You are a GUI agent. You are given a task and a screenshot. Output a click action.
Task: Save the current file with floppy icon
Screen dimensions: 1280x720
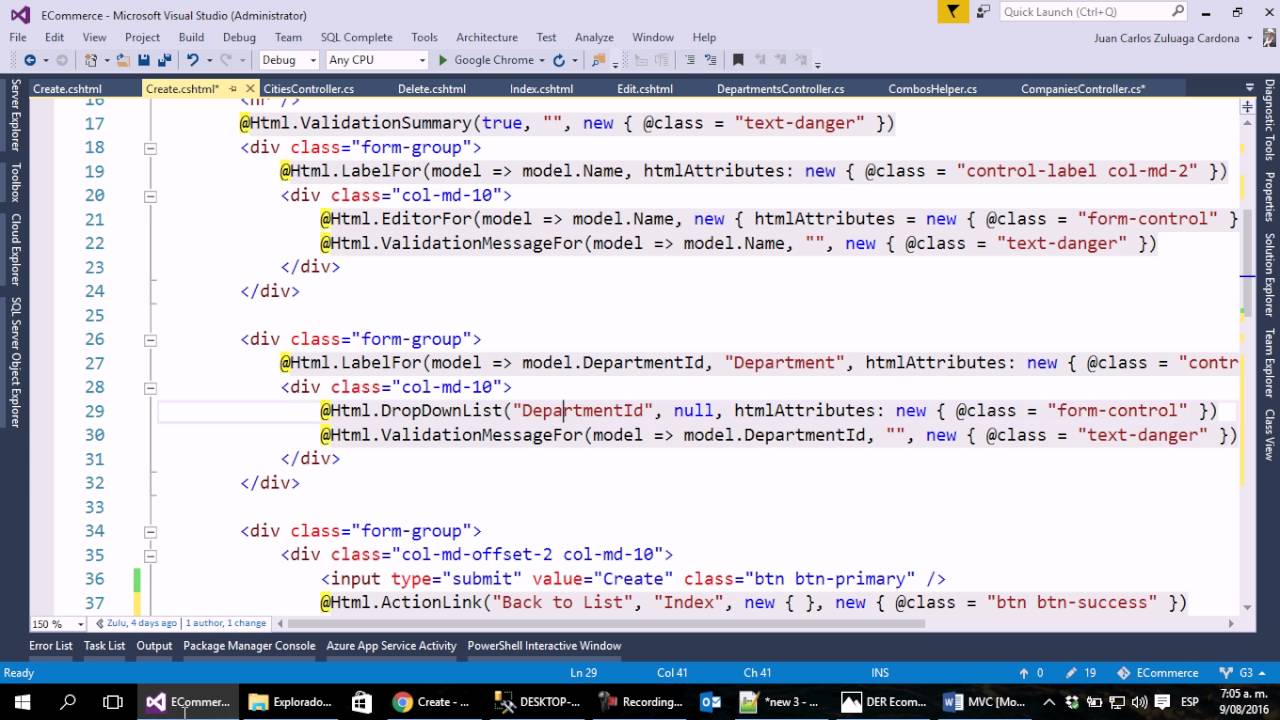pos(144,60)
